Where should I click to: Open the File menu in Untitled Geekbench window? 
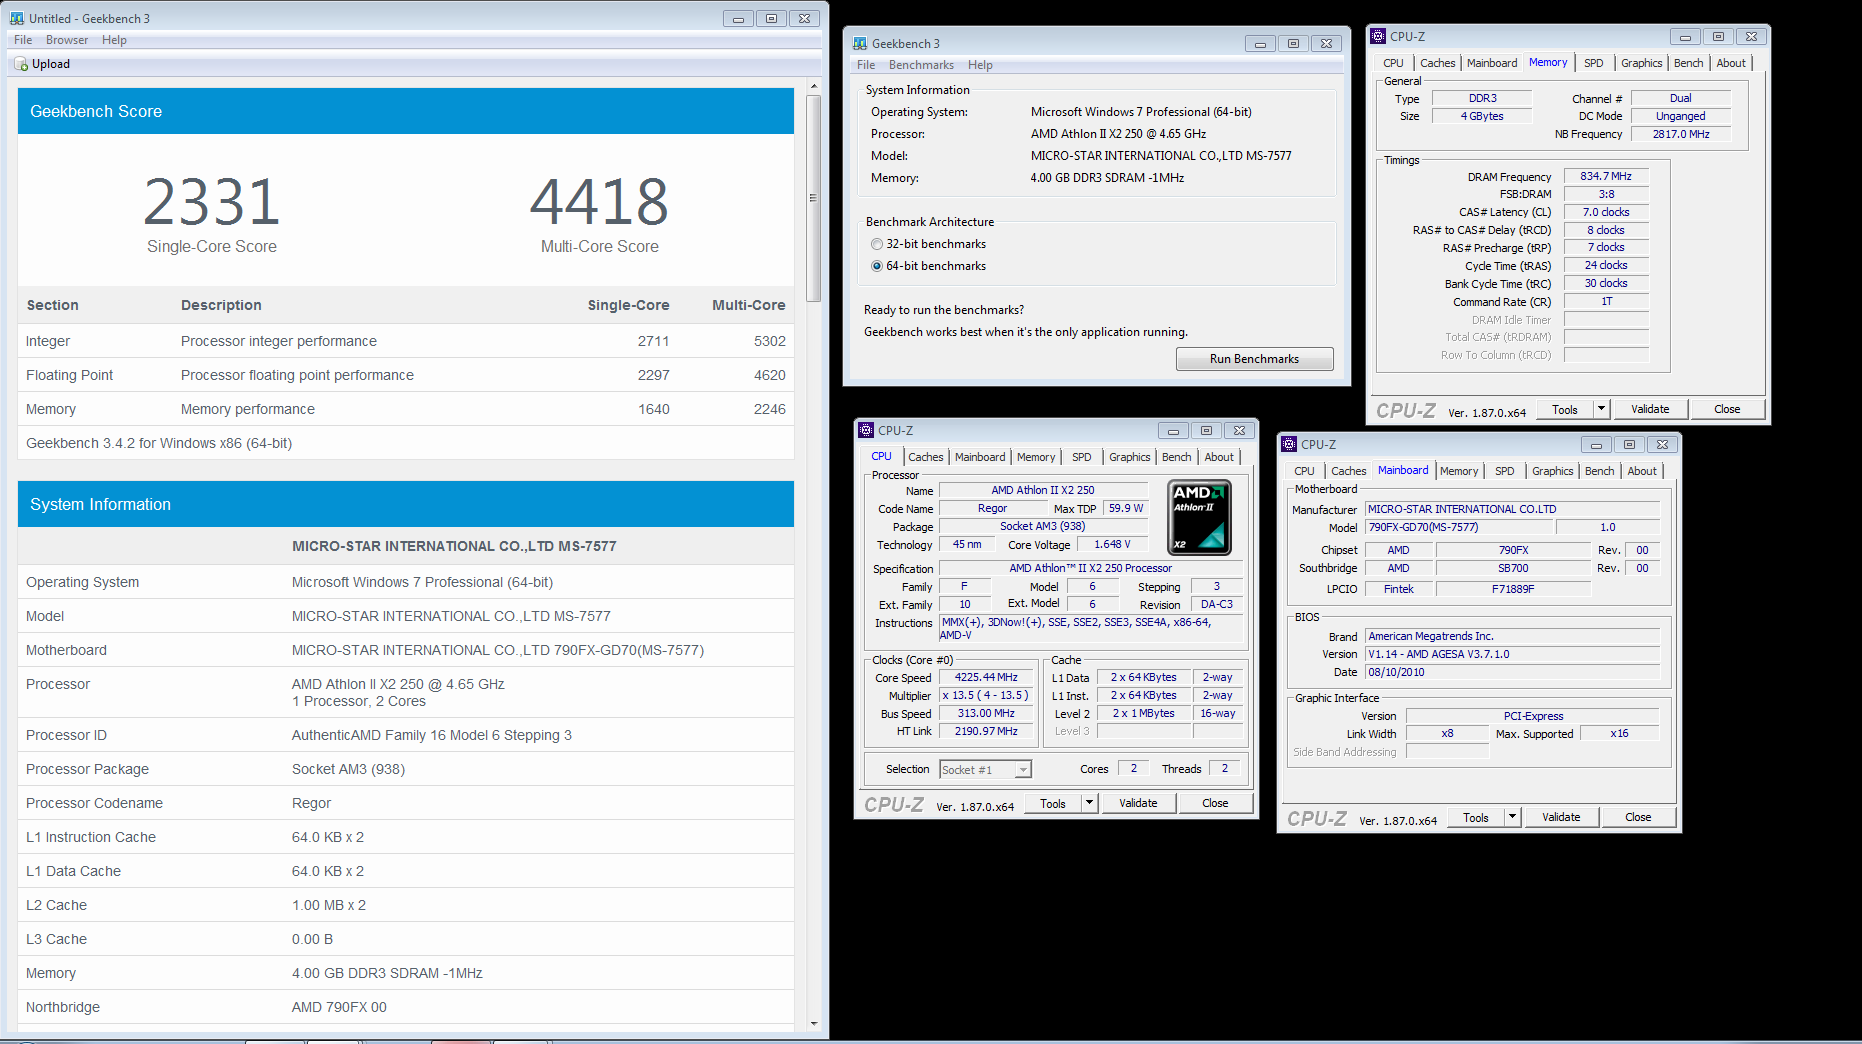click(23, 40)
